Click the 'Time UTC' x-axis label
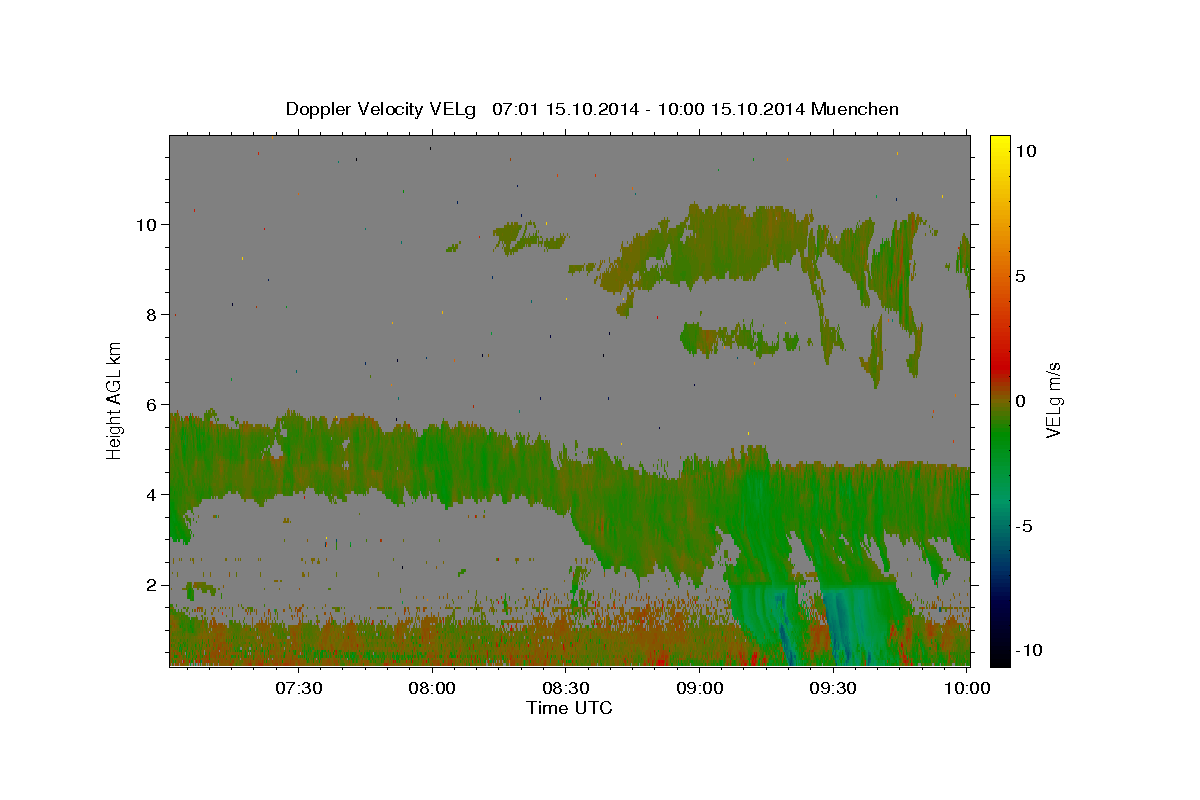The height and width of the screenshot is (800, 1200). pos(569,708)
